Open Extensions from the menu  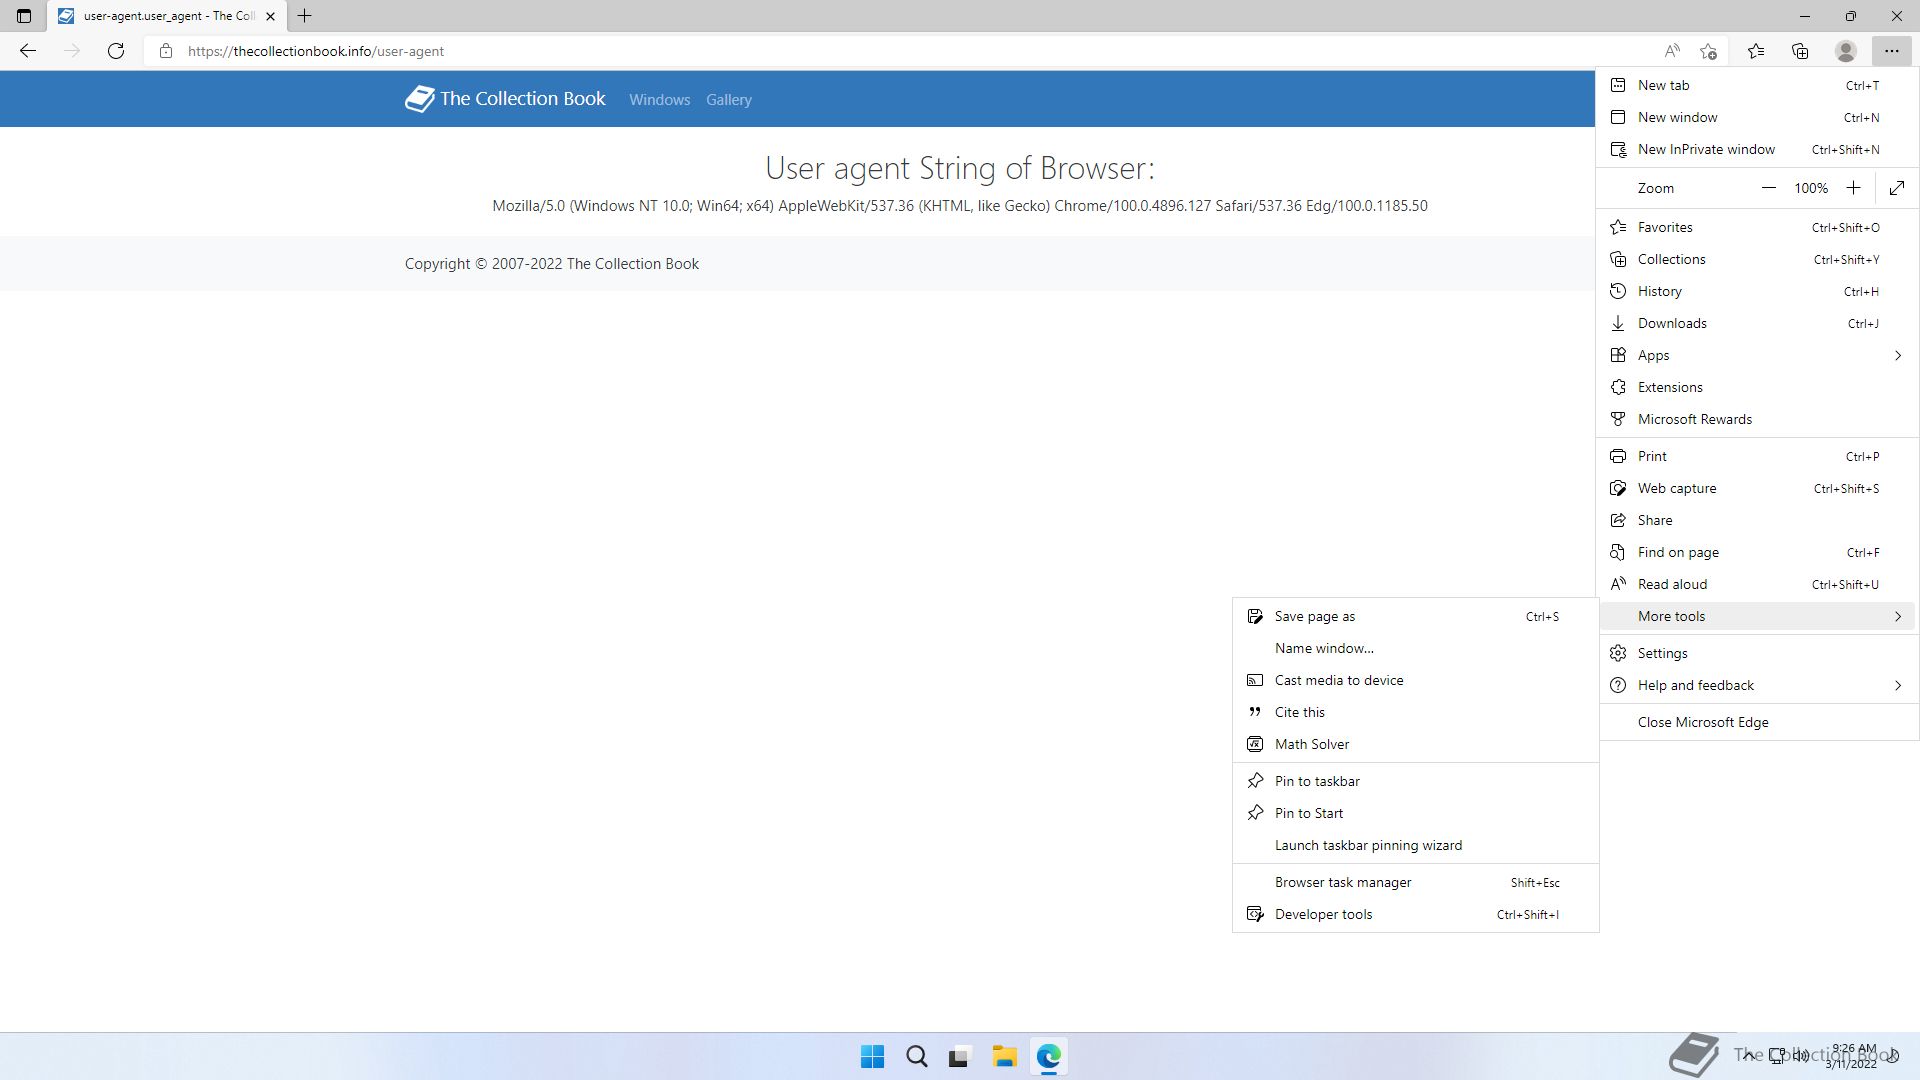1757,387
